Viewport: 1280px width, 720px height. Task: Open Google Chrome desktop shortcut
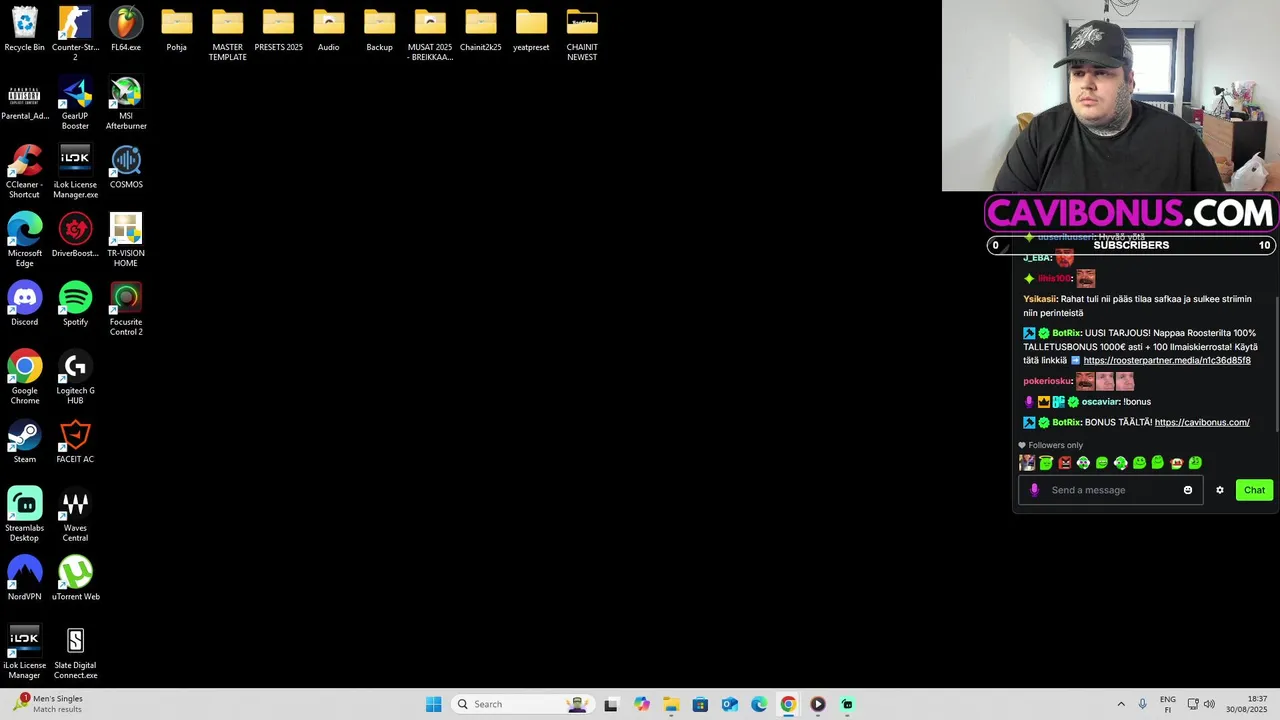[x=24, y=377]
